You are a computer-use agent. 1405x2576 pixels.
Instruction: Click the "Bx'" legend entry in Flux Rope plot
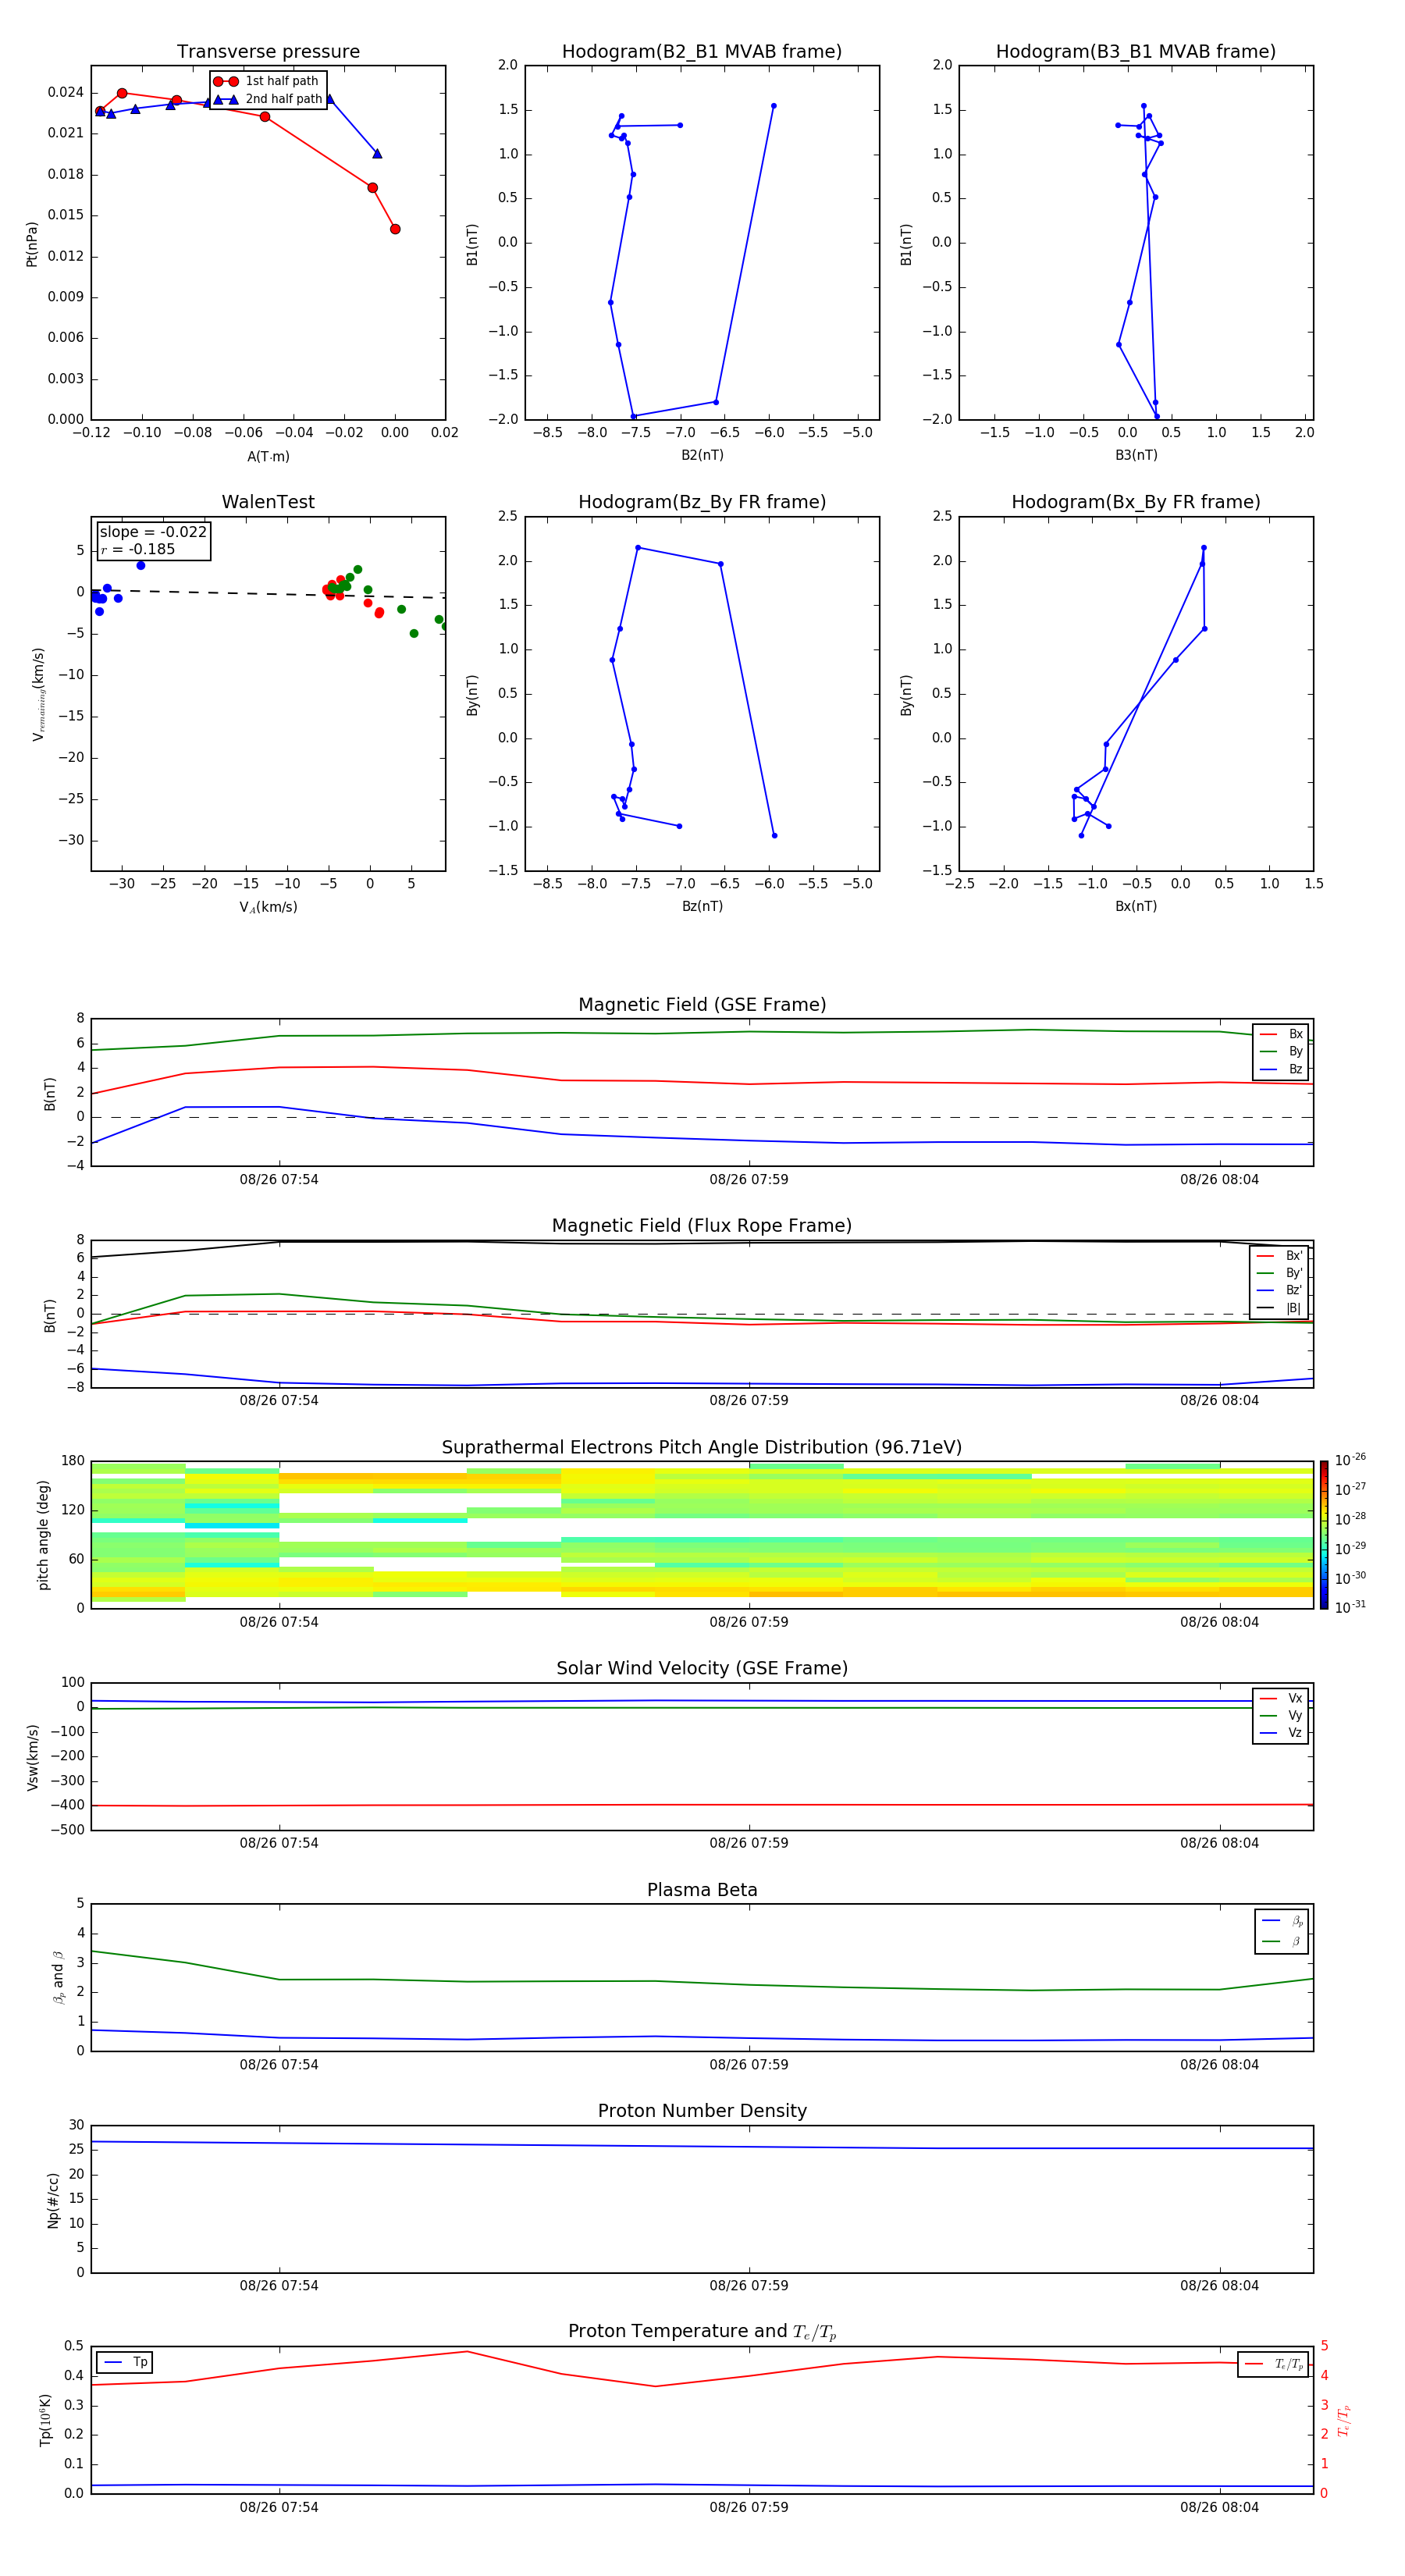tap(1280, 1256)
